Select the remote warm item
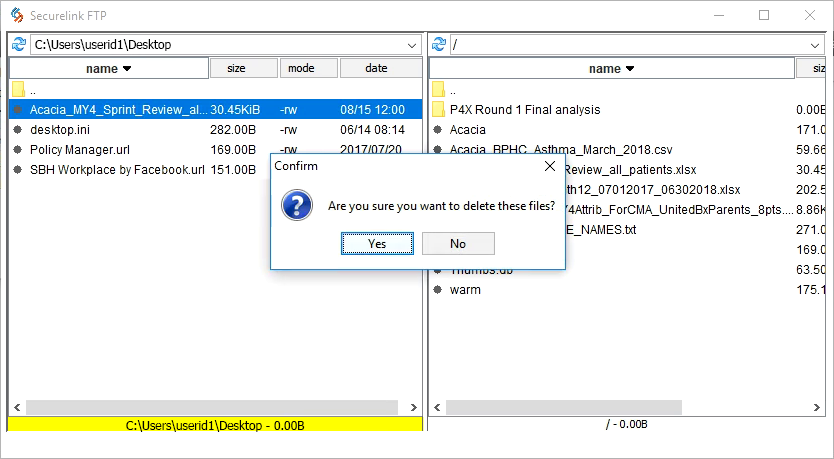 tap(465, 290)
